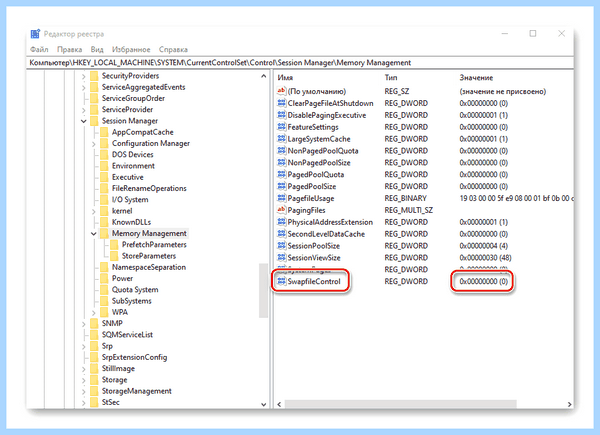Click the FeatureSettings DWORD value icon

[x=281, y=127]
